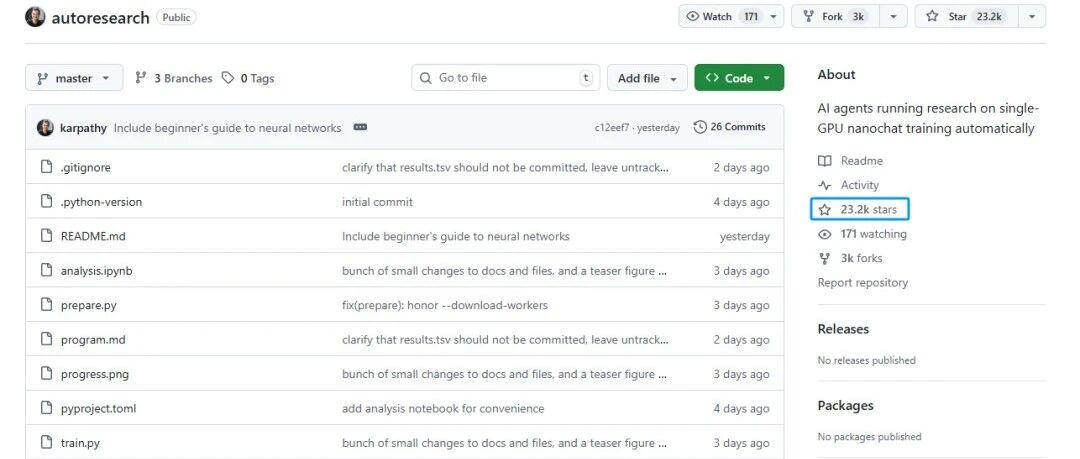Screen dimensions: 1080x459
Task: Click the star icon beside 23.2k stars
Action: [824, 210]
